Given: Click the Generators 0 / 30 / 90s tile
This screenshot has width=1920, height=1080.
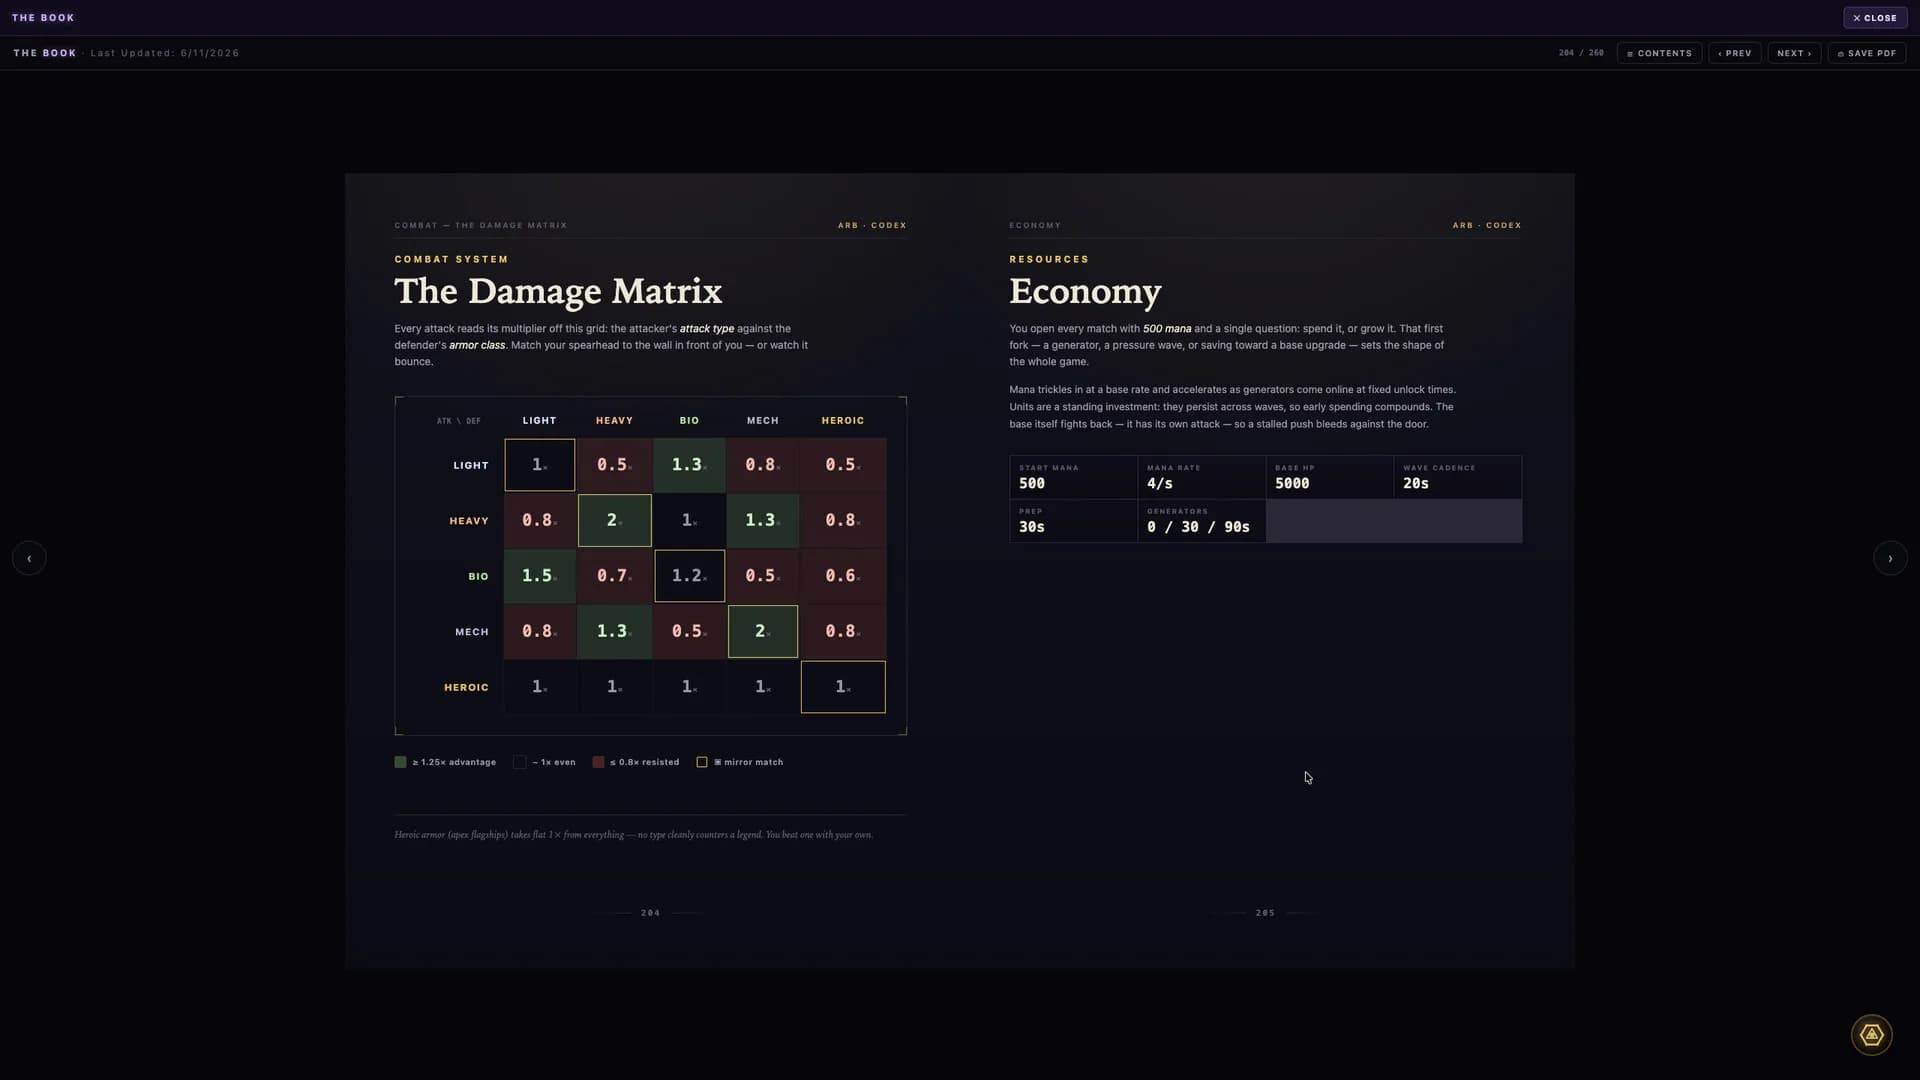Looking at the screenshot, I should (x=1201, y=521).
